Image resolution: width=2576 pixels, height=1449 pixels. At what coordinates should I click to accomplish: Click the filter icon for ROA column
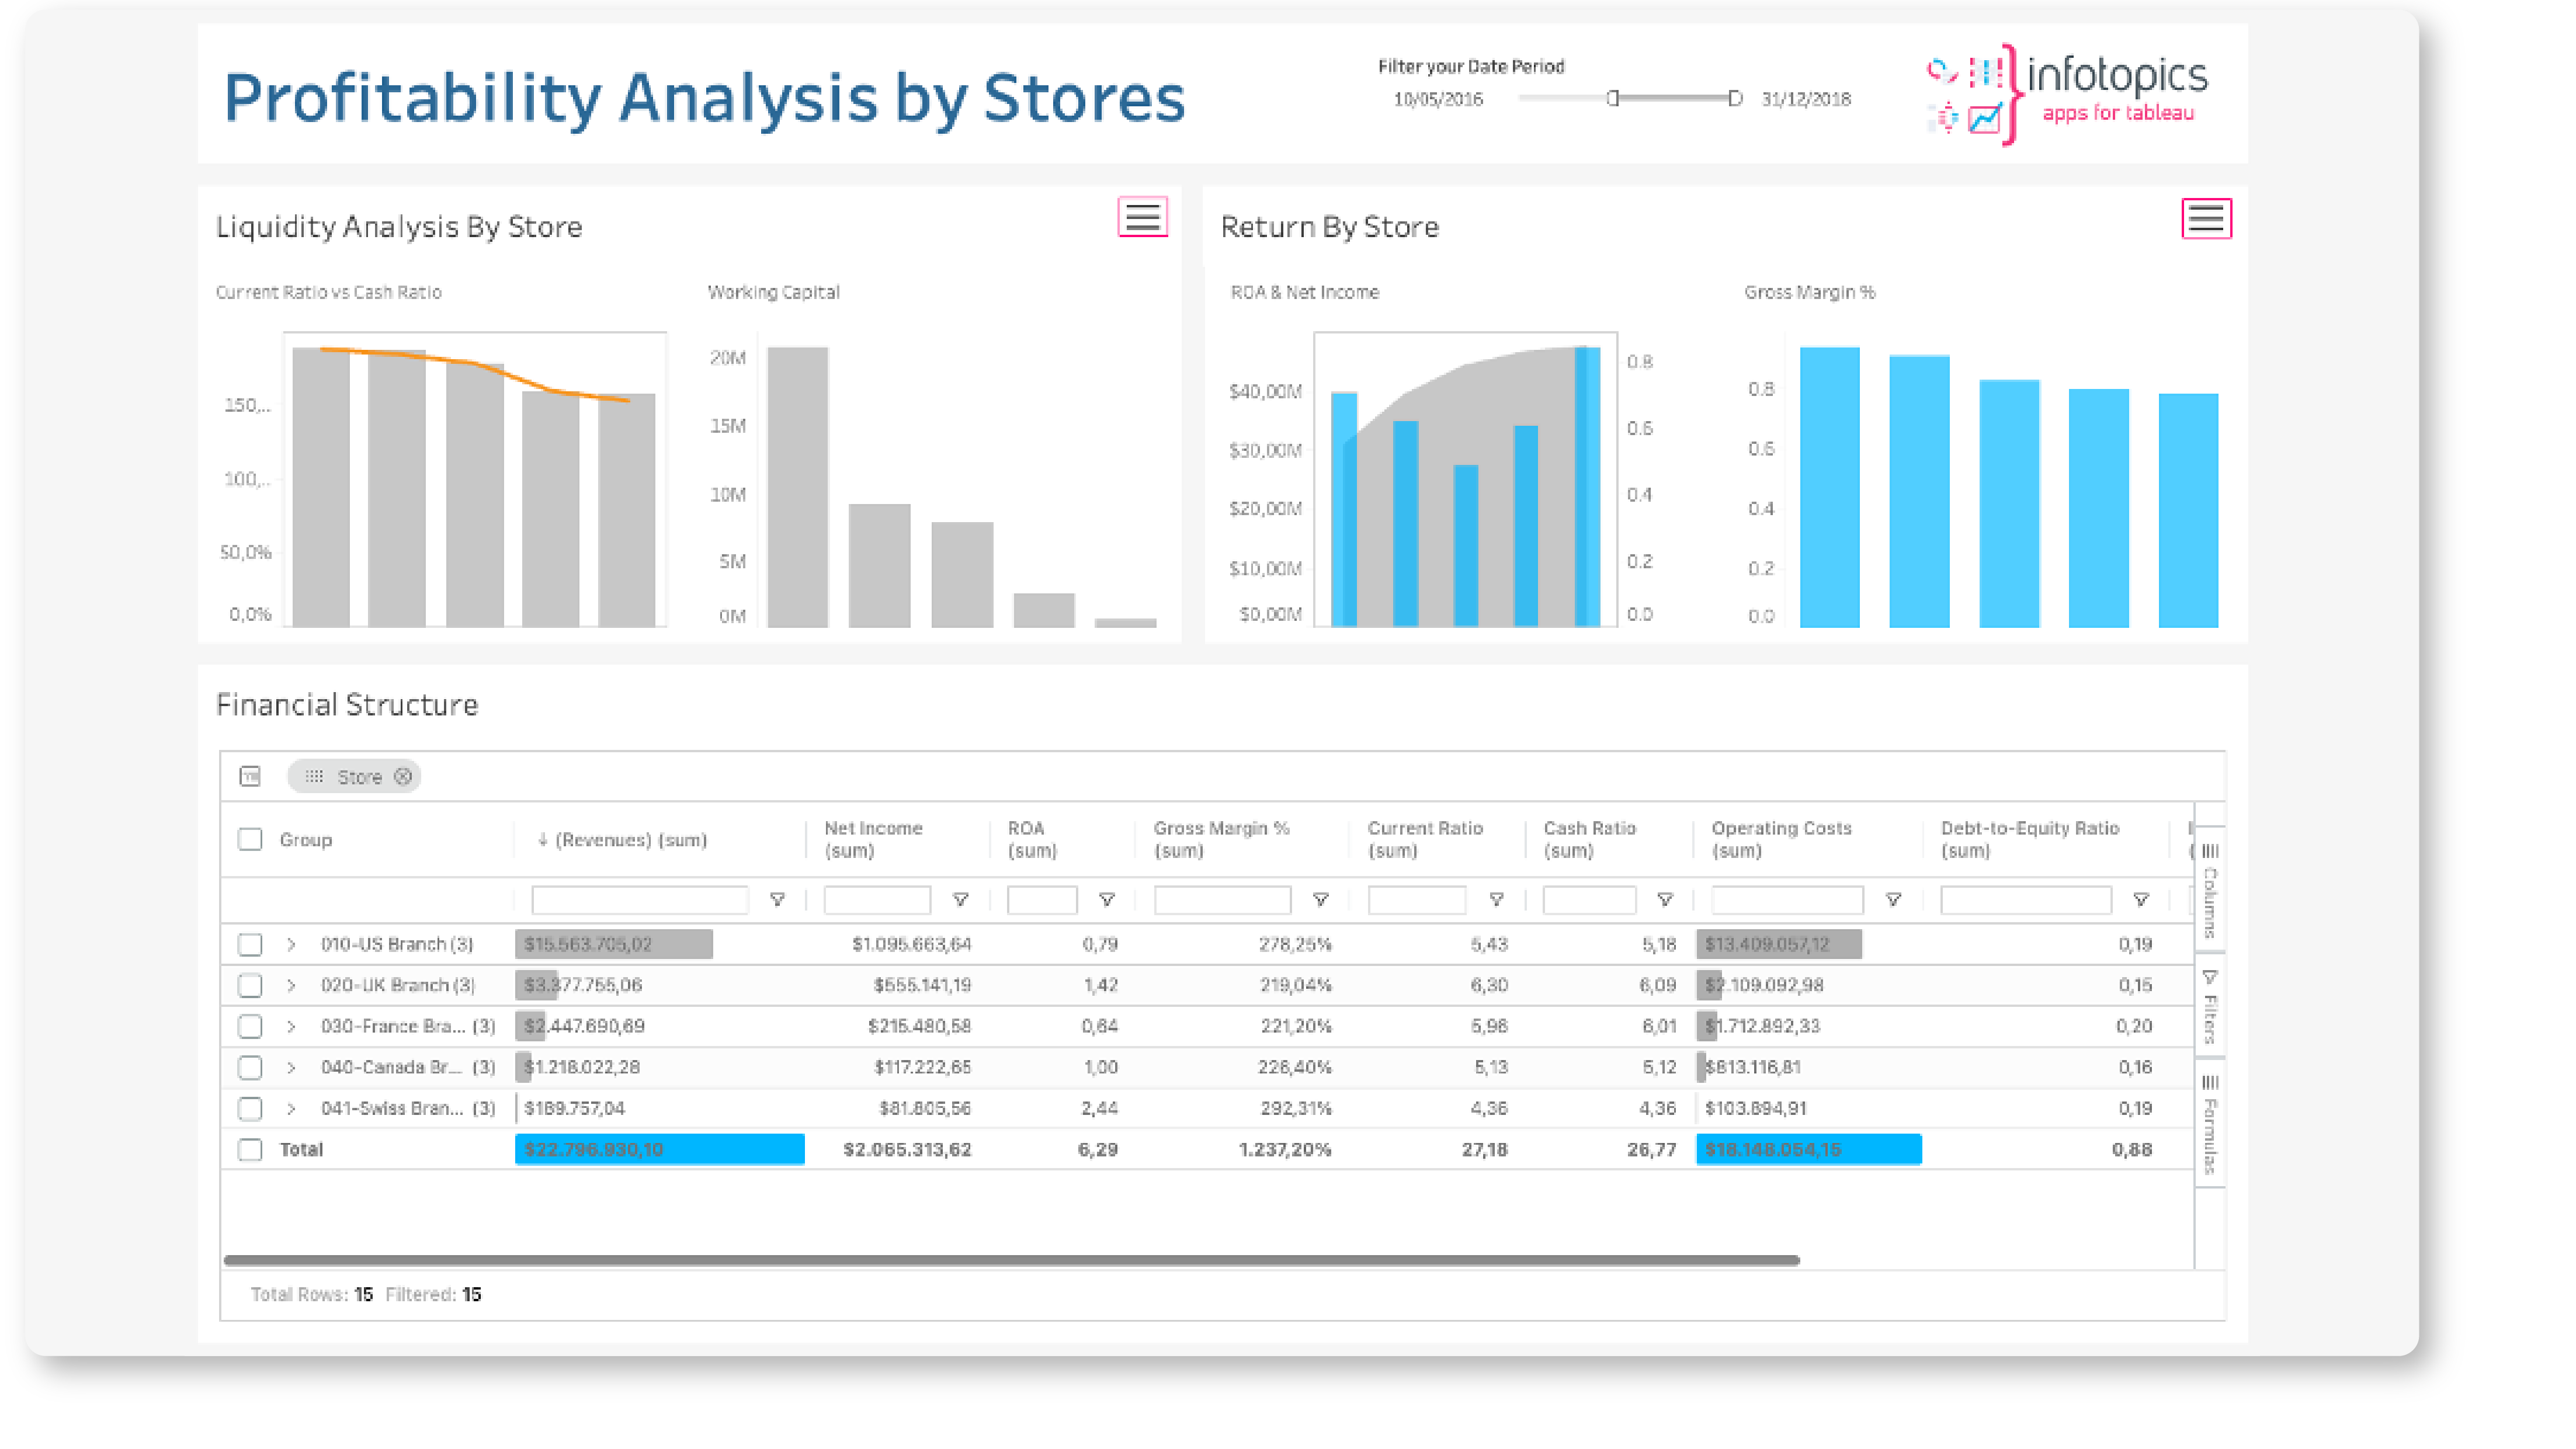1106,900
